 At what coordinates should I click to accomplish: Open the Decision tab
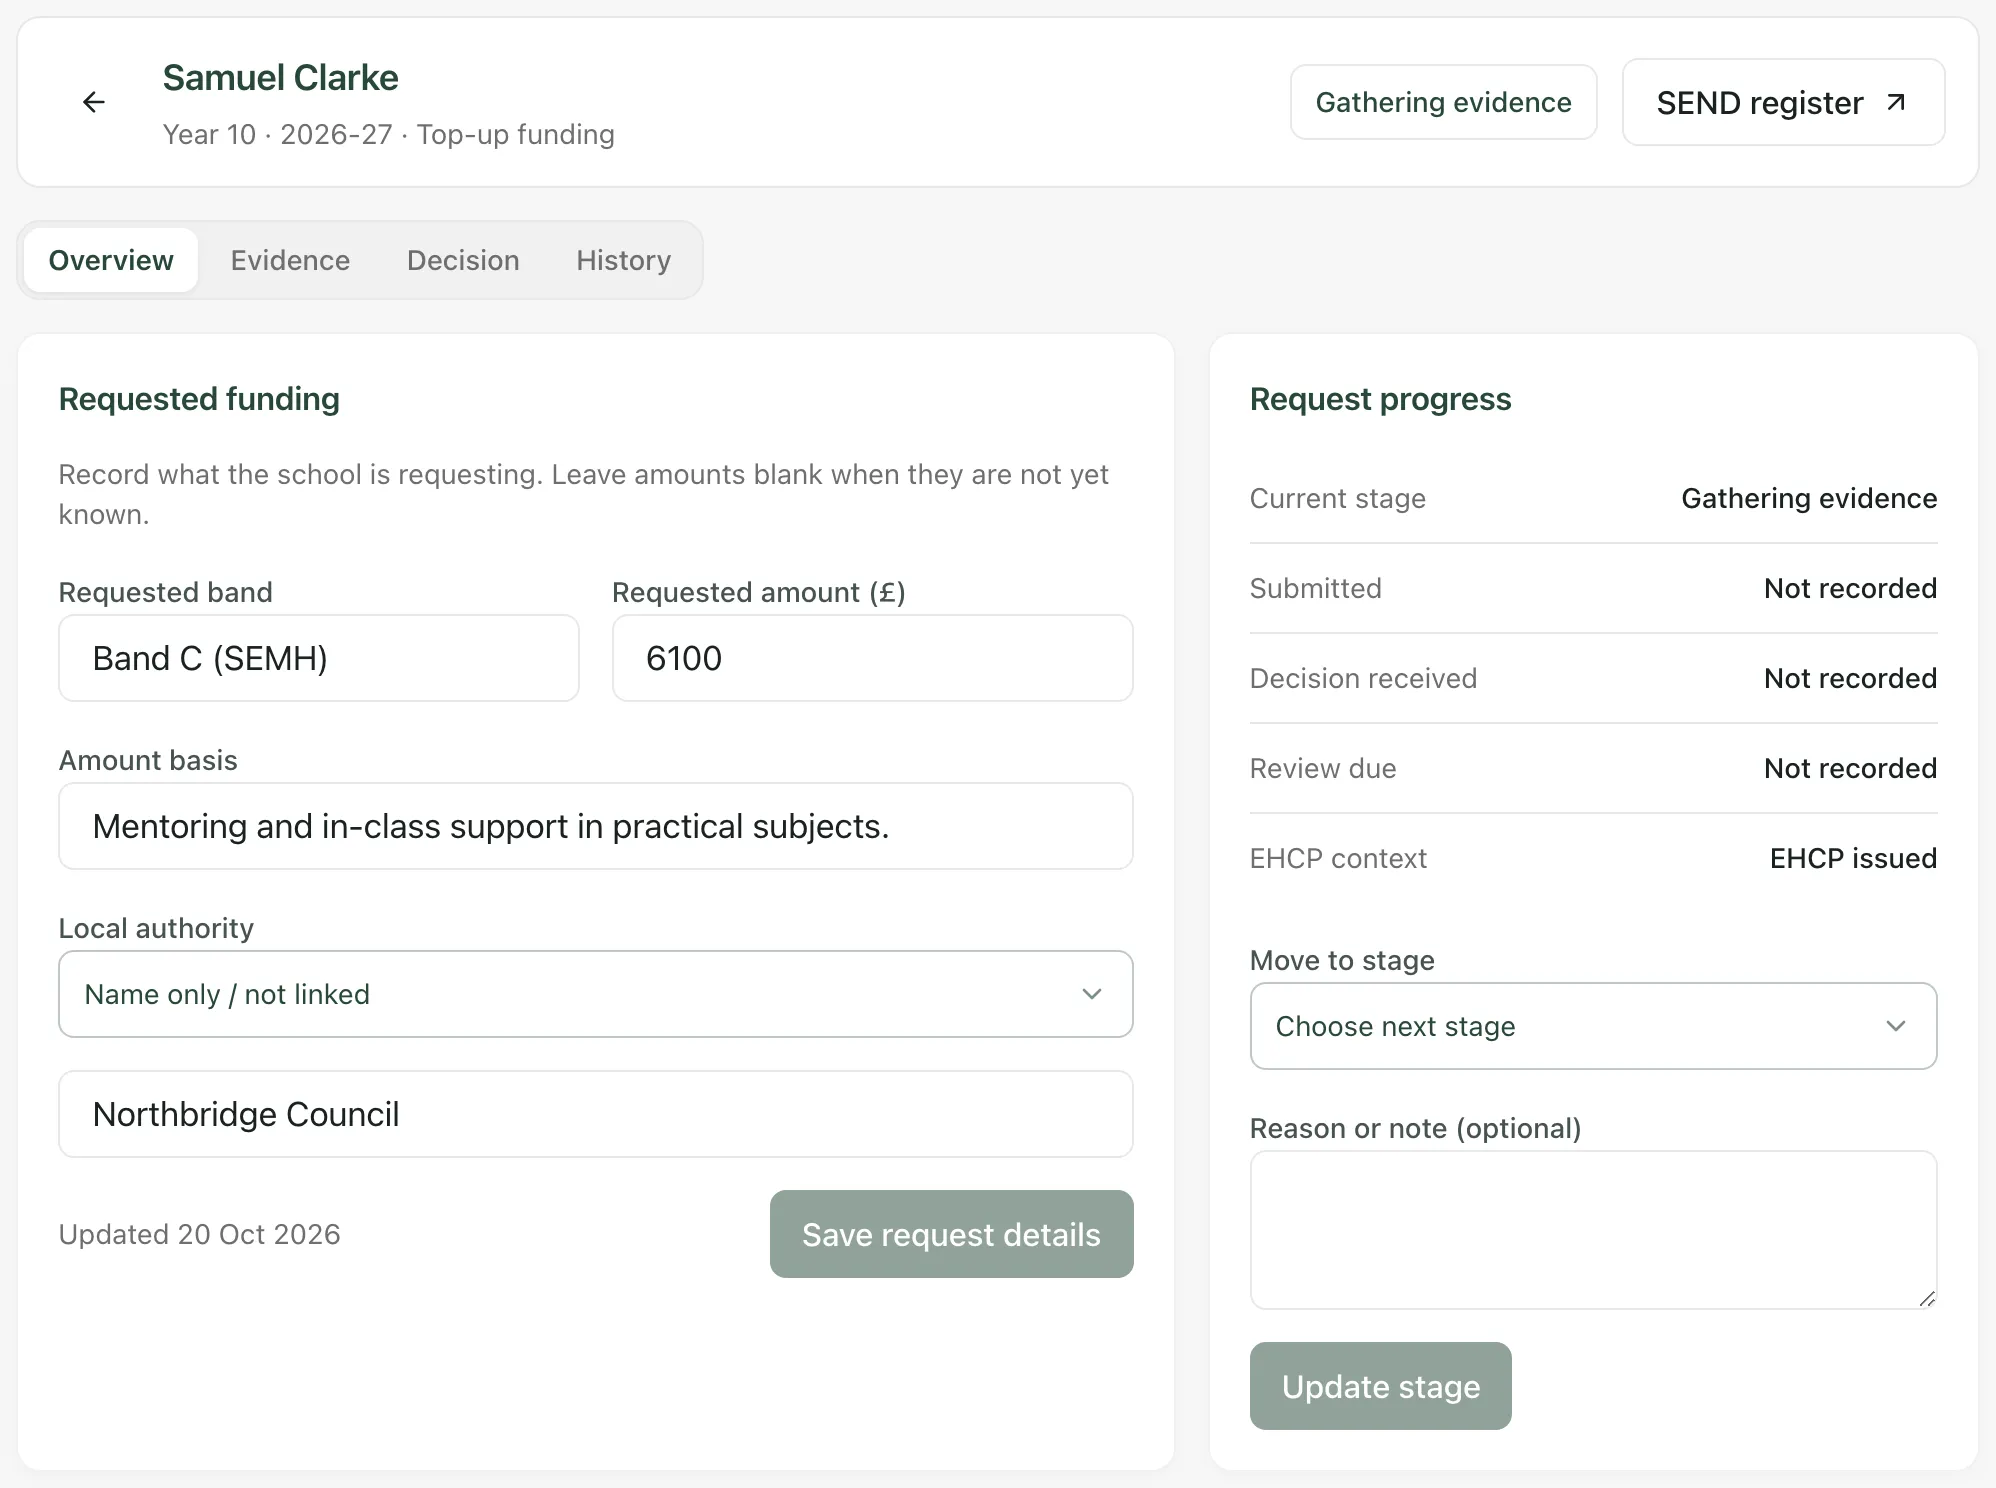(x=463, y=260)
